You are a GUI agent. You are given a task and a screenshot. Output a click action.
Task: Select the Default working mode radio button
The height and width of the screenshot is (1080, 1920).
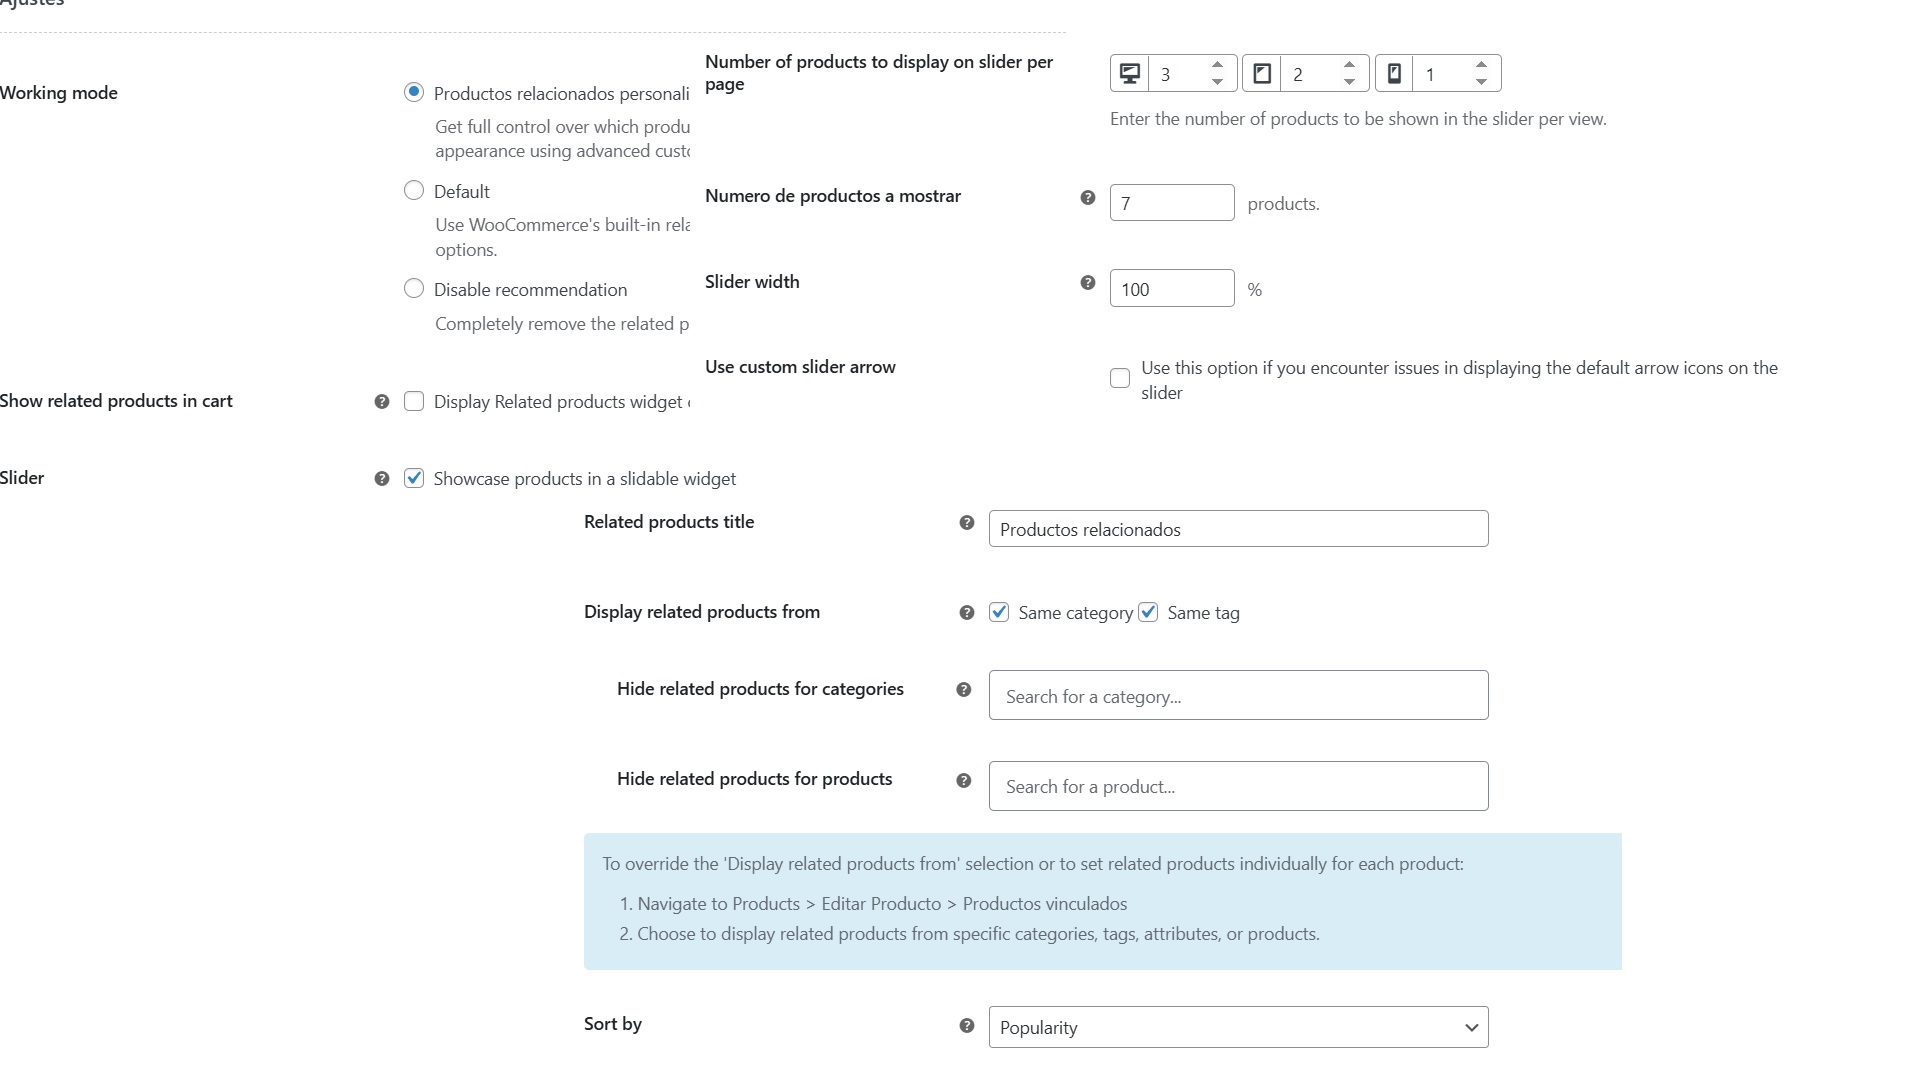(414, 190)
